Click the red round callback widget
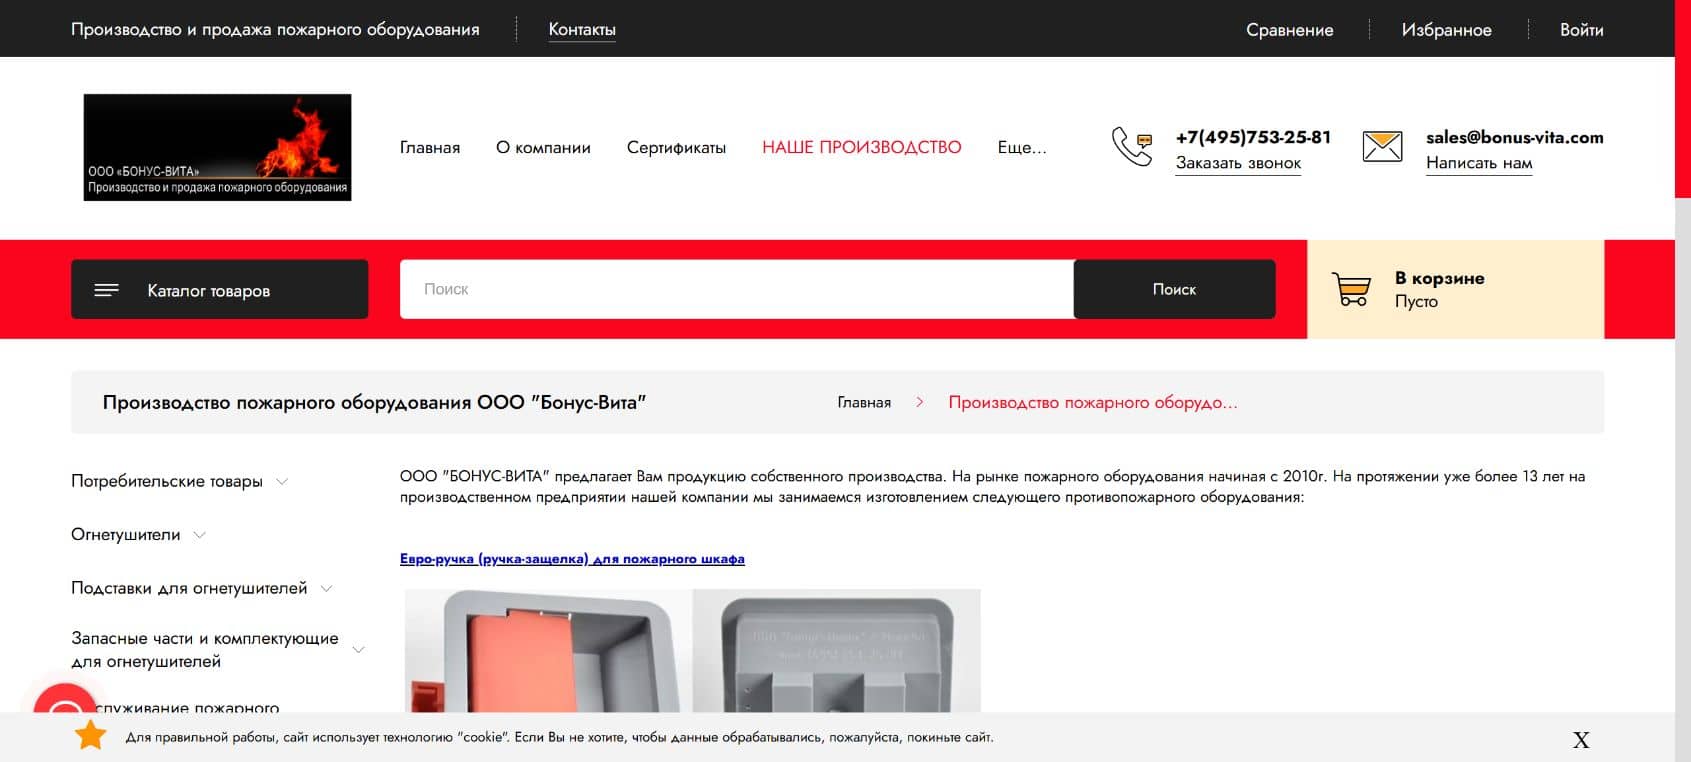 65,698
